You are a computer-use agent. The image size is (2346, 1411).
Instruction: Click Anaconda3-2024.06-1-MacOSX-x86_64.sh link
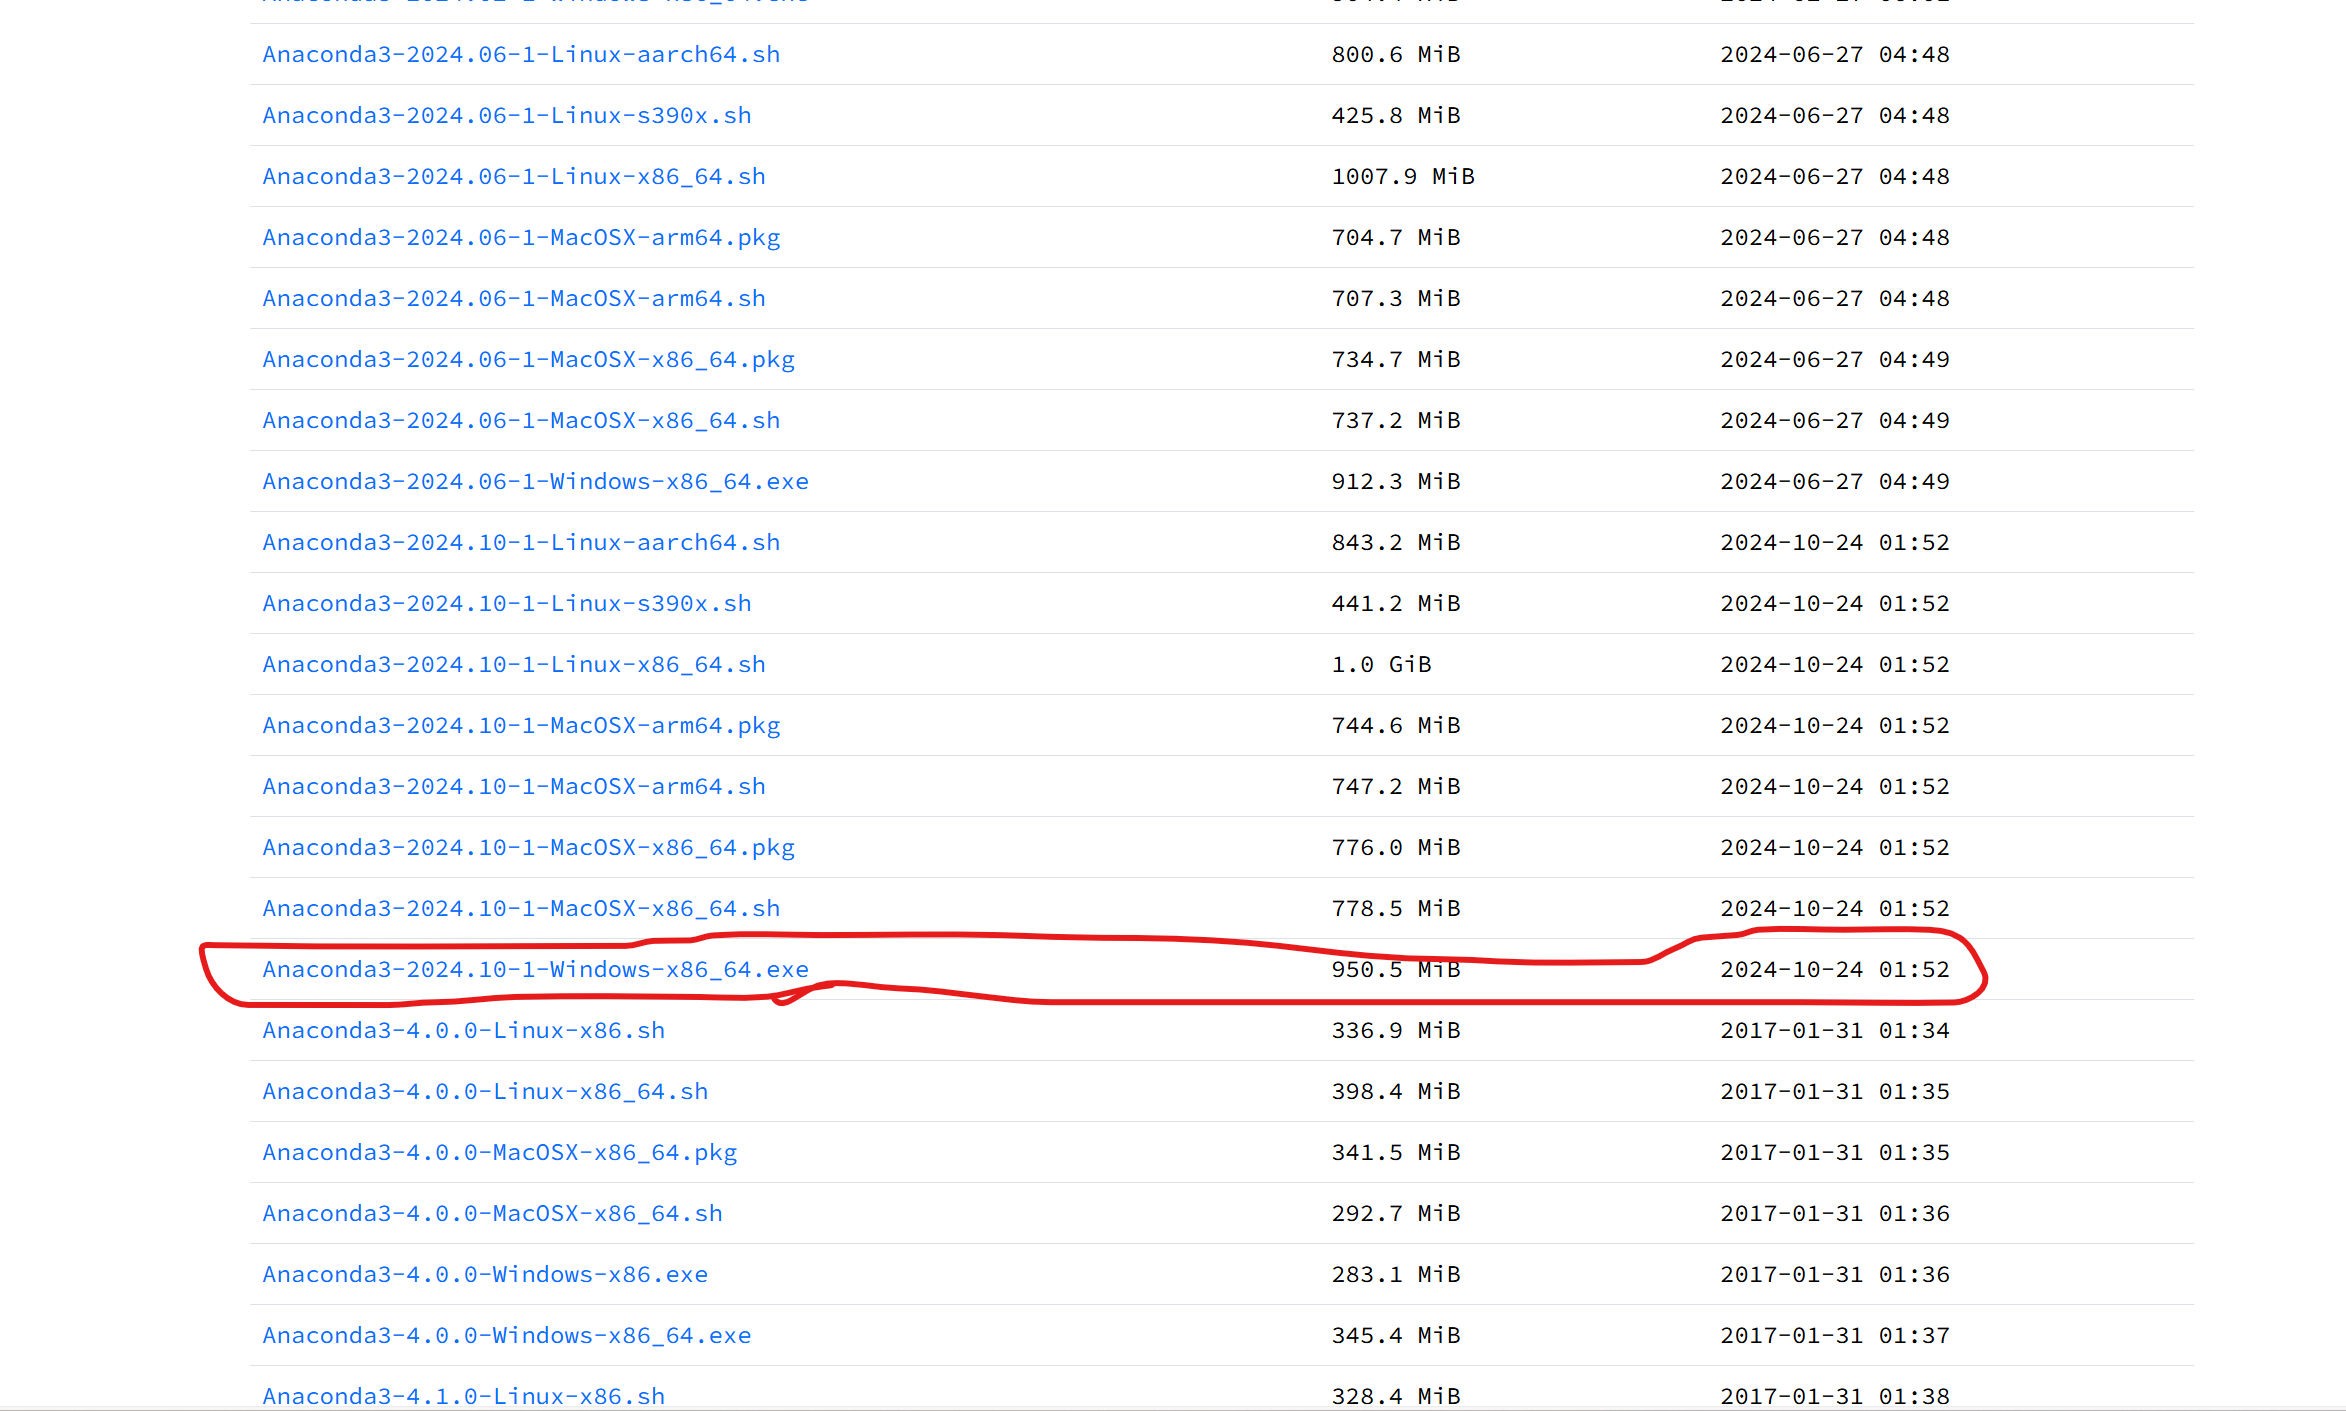click(521, 420)
